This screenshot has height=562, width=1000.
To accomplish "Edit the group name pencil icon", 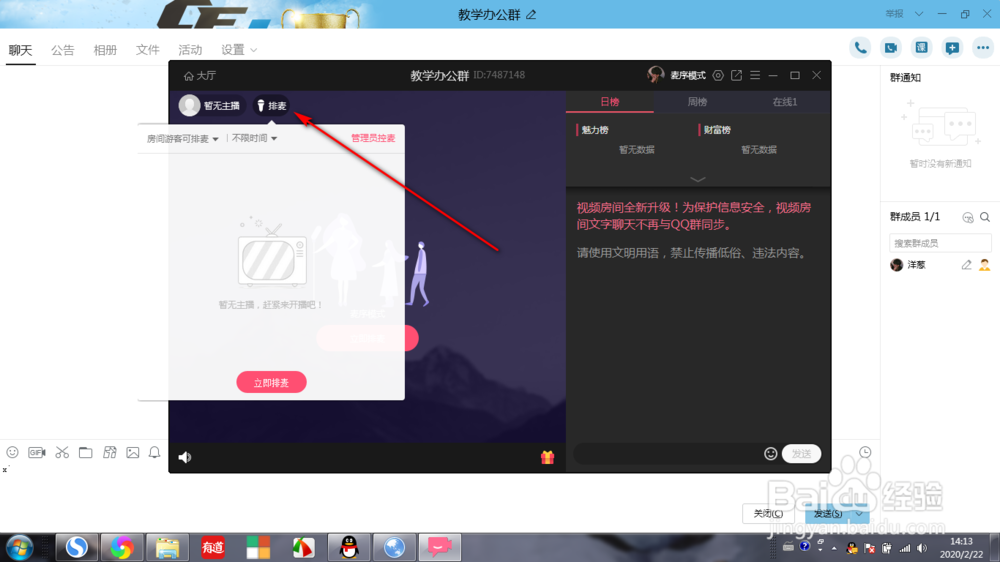I will coord(531,15).
